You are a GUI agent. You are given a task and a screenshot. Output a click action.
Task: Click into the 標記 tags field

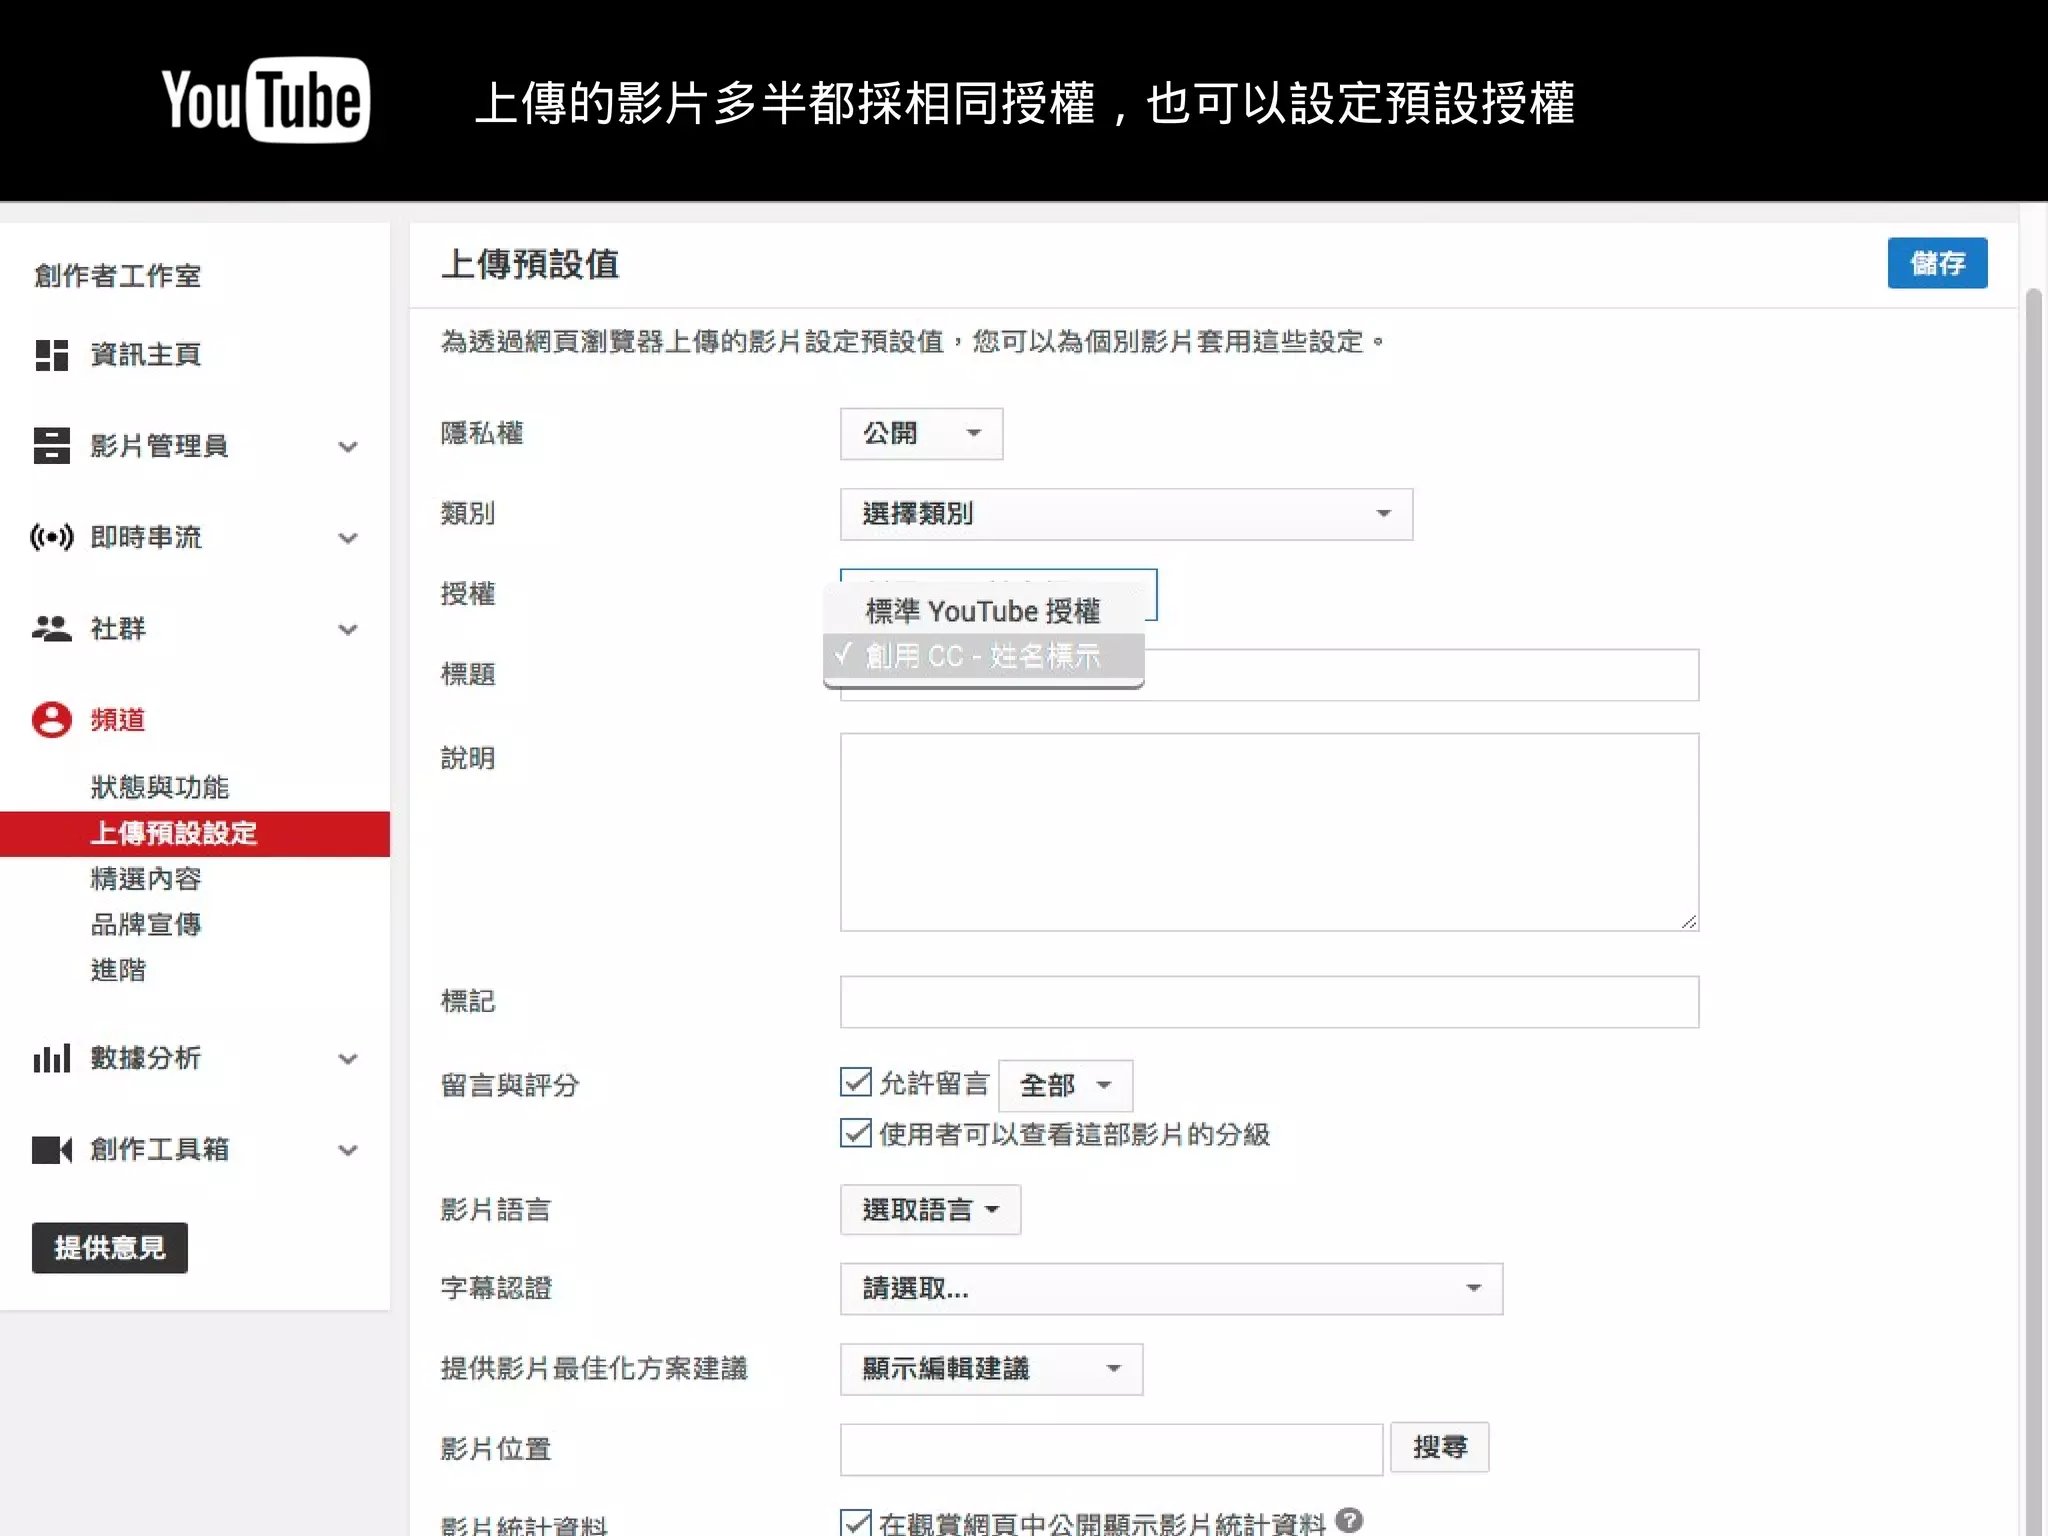coord(1269,1002)
